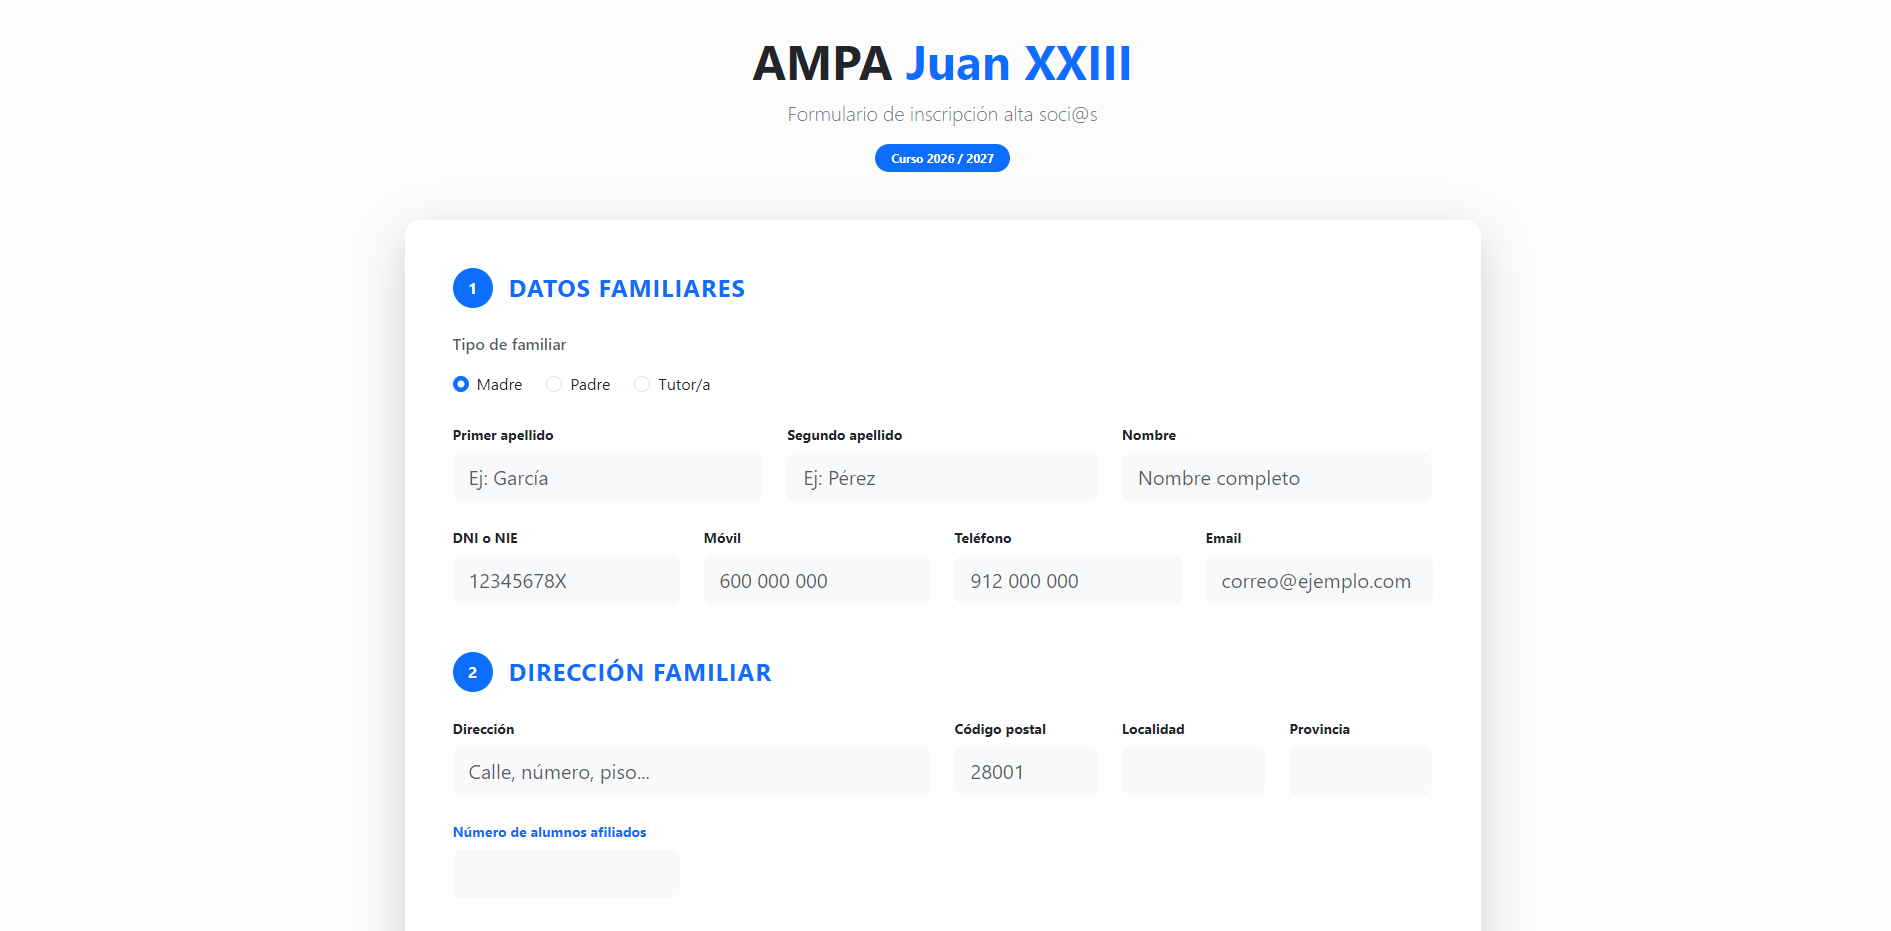
Task: Focus the Primer apellido field
Action: point(608,478)
